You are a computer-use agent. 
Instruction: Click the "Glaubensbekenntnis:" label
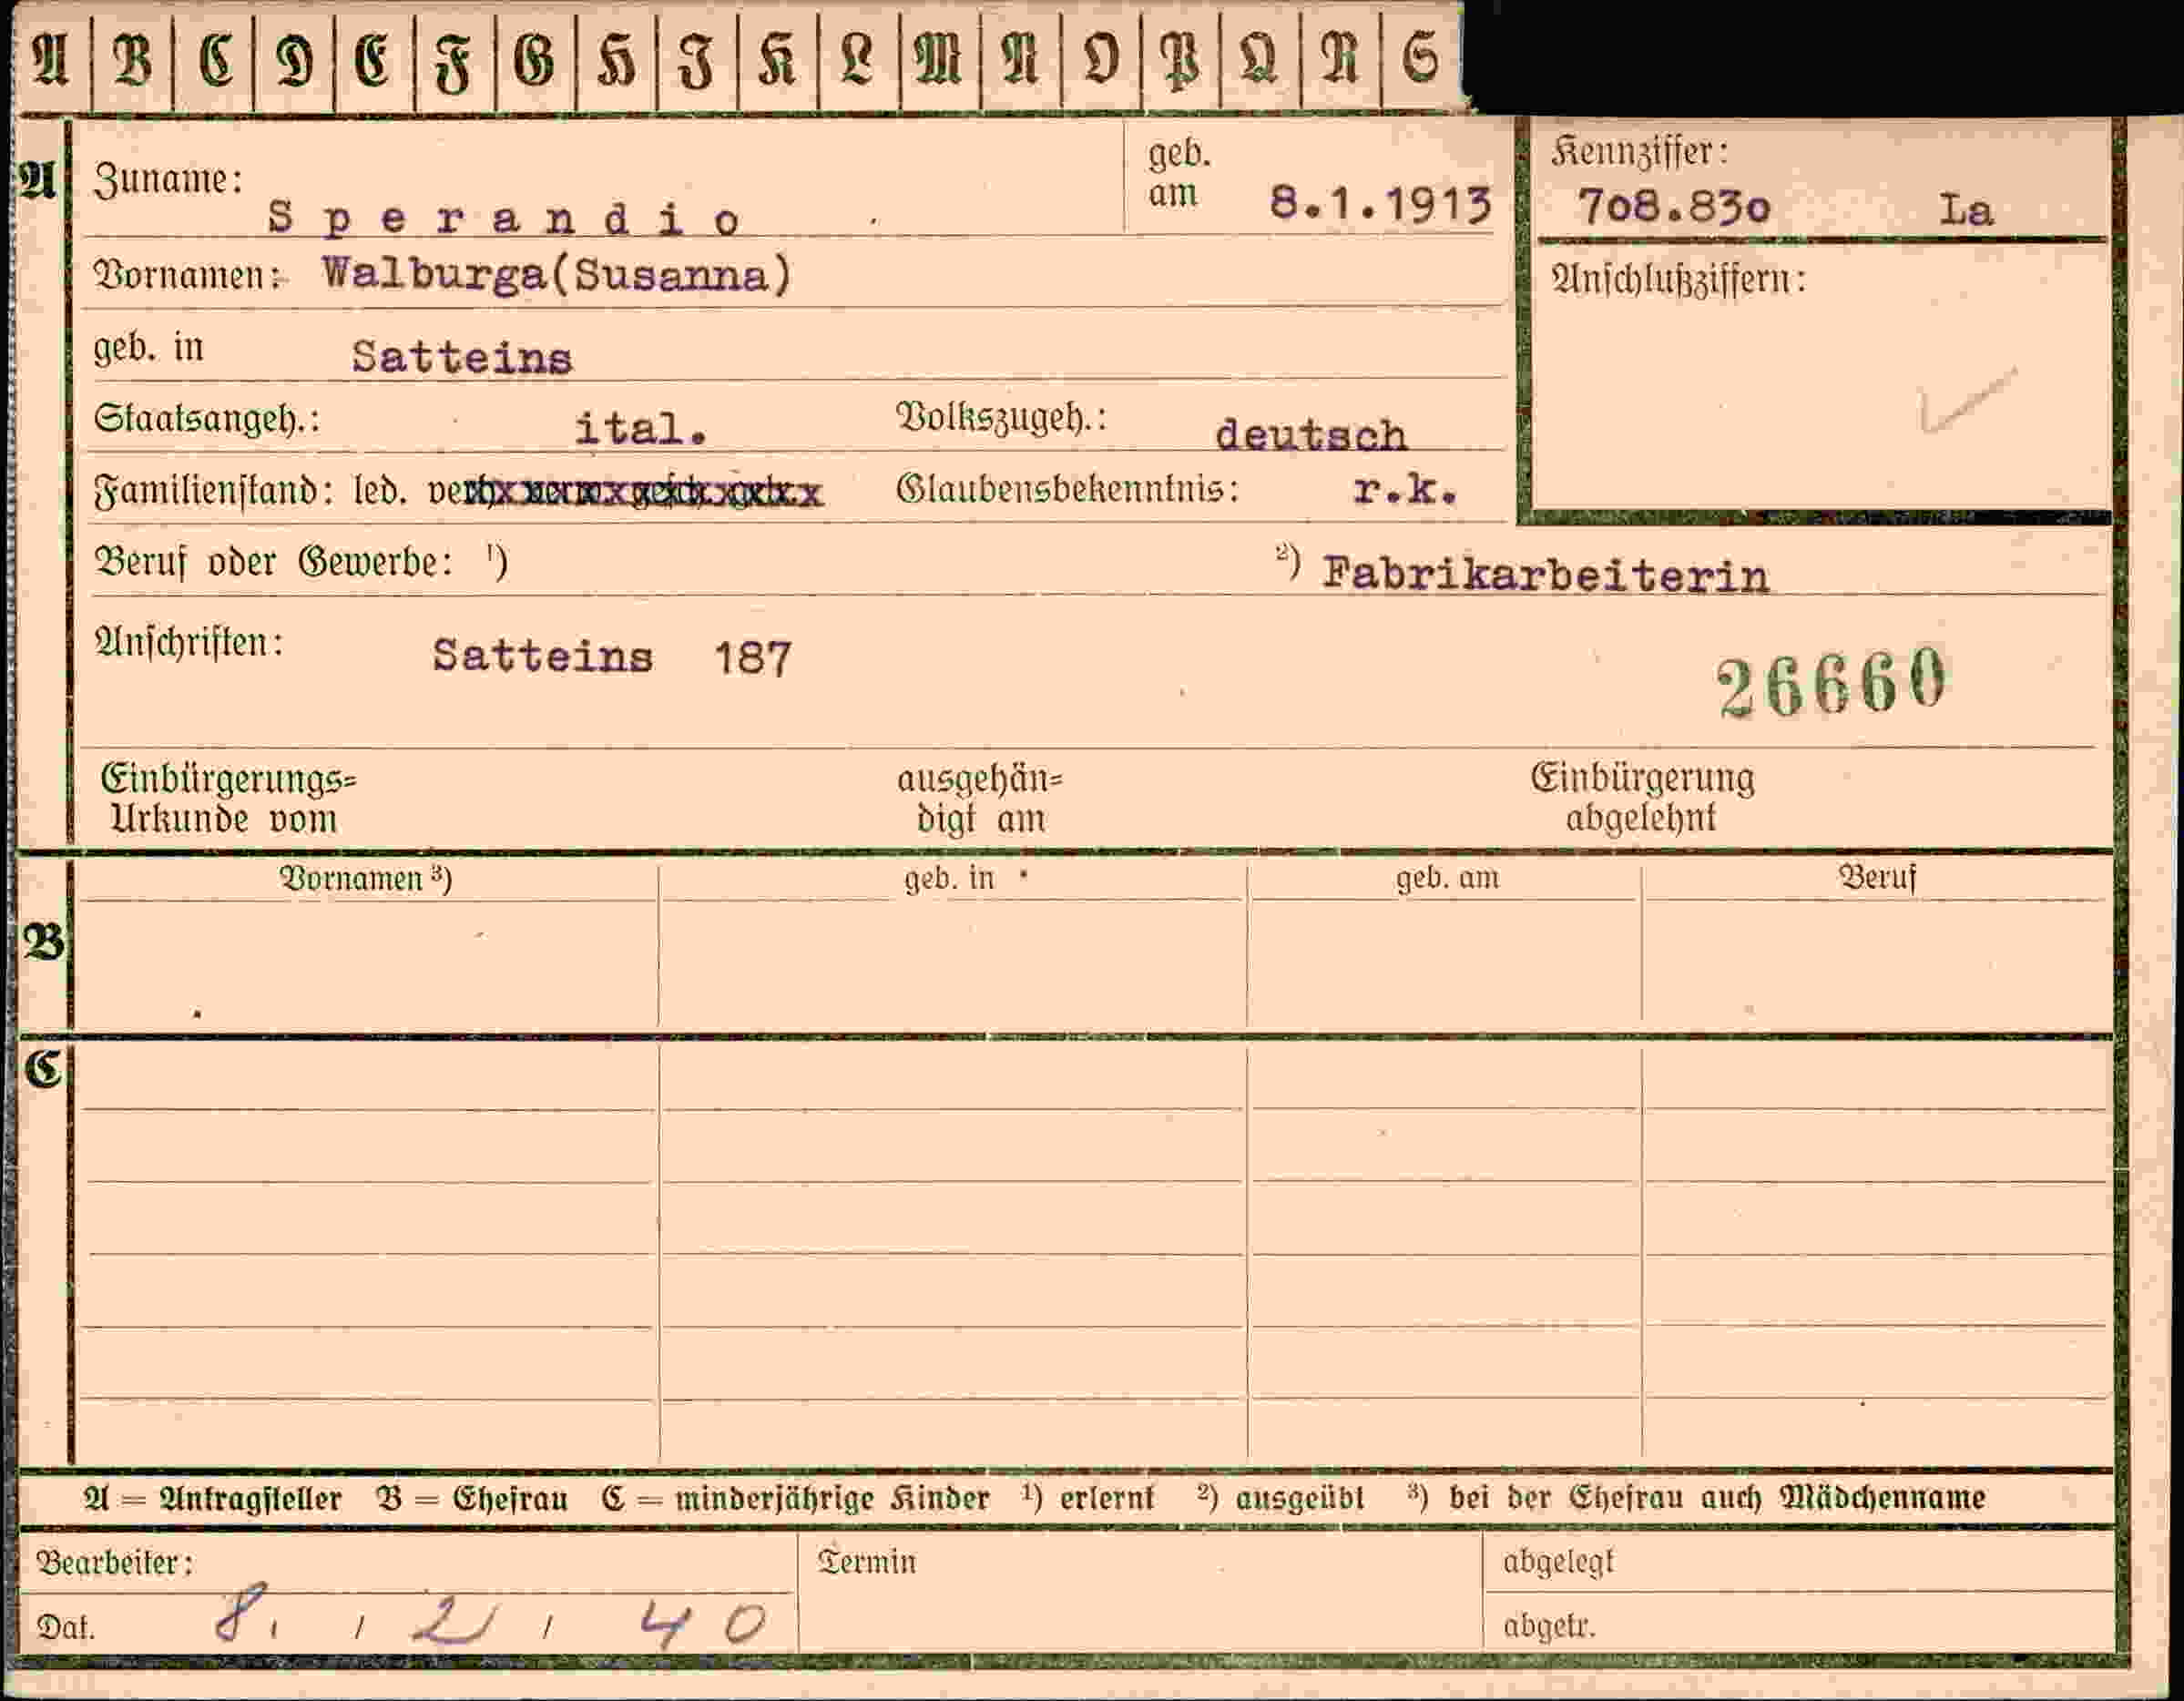tap(1067, 489)
